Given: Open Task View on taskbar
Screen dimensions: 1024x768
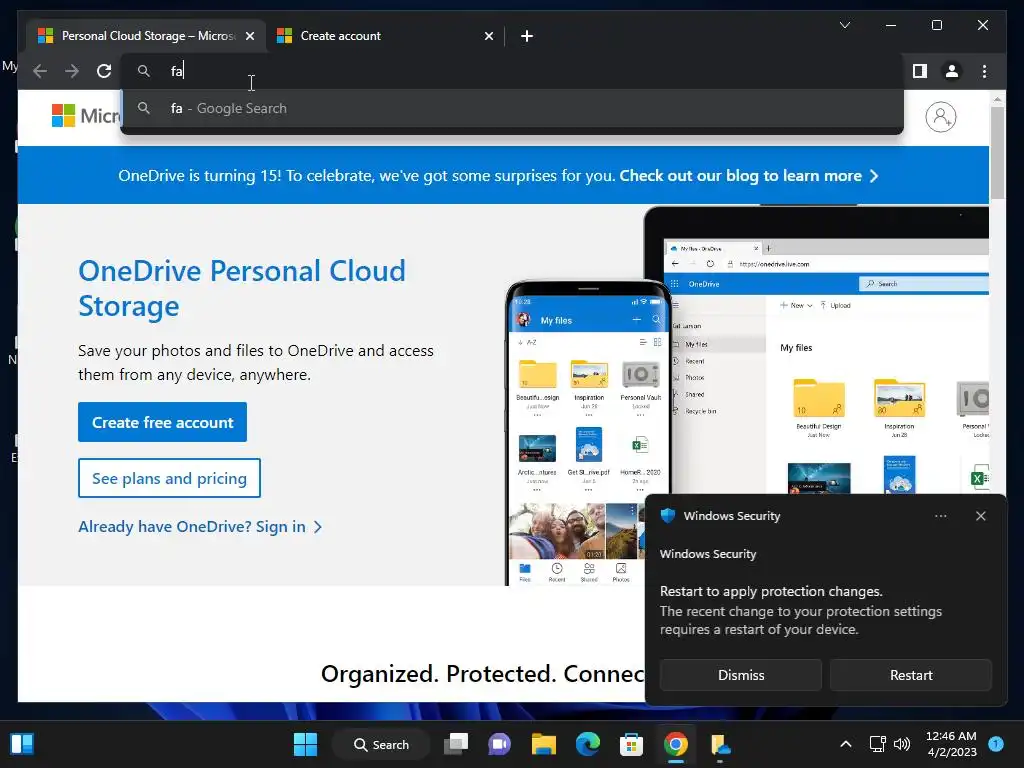Looking at the screenshot, I should [456, 744].
